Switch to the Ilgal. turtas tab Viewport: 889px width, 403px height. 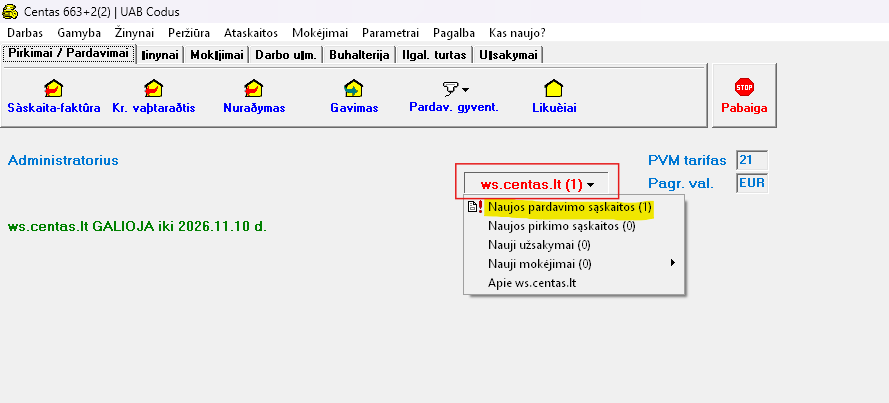[434, 55]
